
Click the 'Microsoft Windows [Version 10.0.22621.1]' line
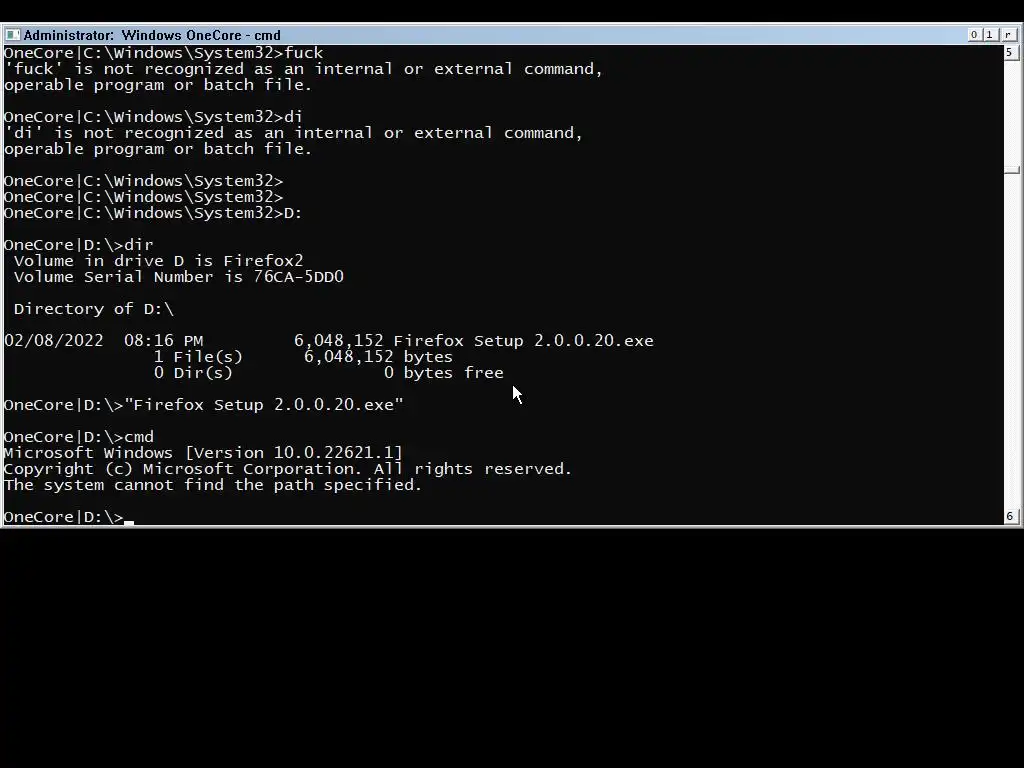pyautogui.click(x=203, y=453)
